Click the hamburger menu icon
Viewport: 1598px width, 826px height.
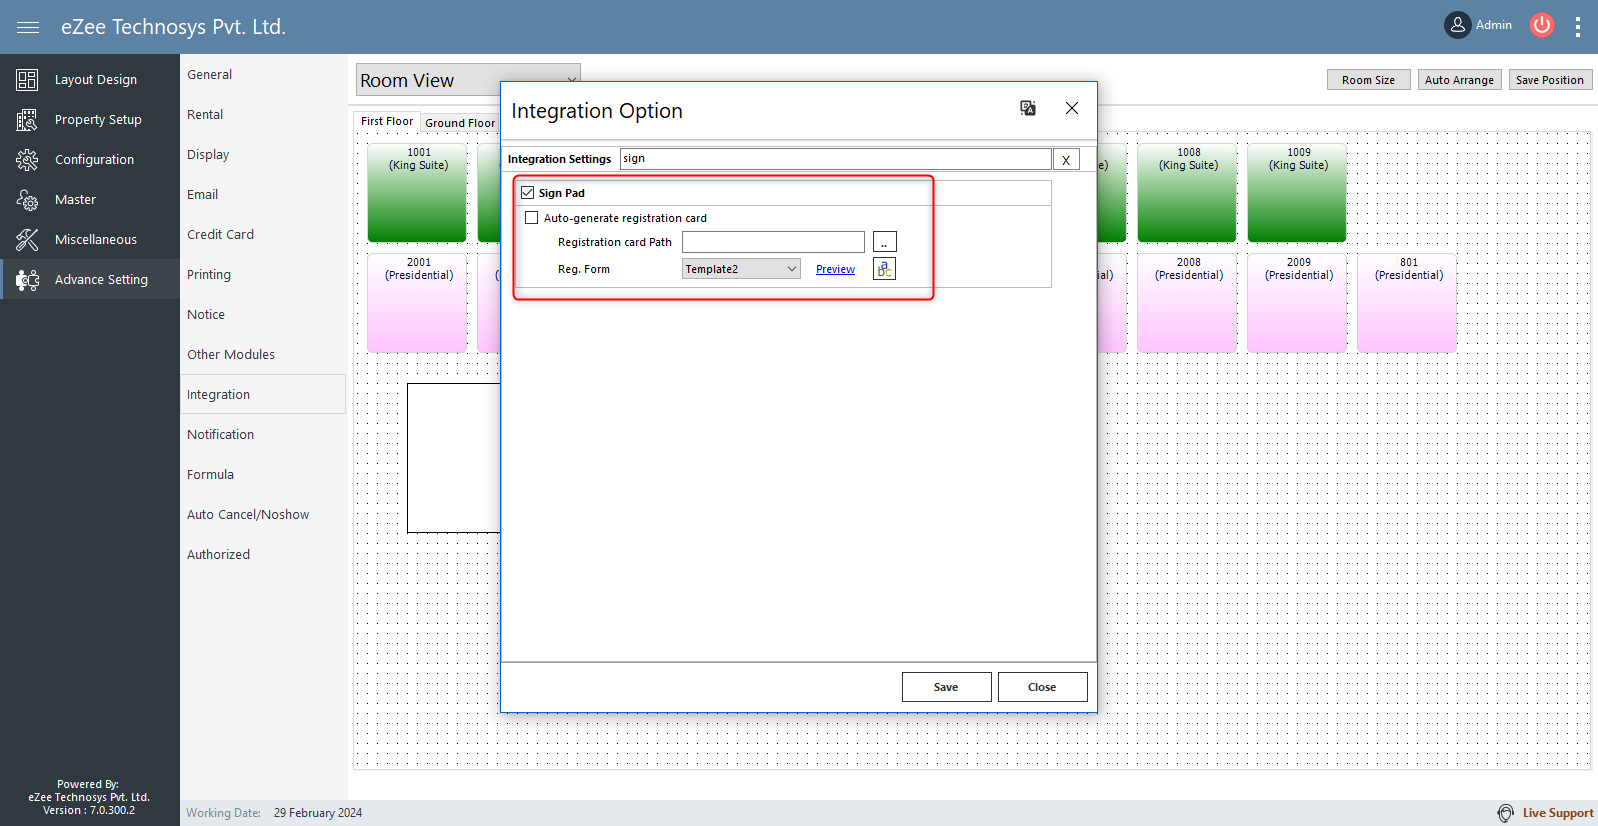(28, 27)
